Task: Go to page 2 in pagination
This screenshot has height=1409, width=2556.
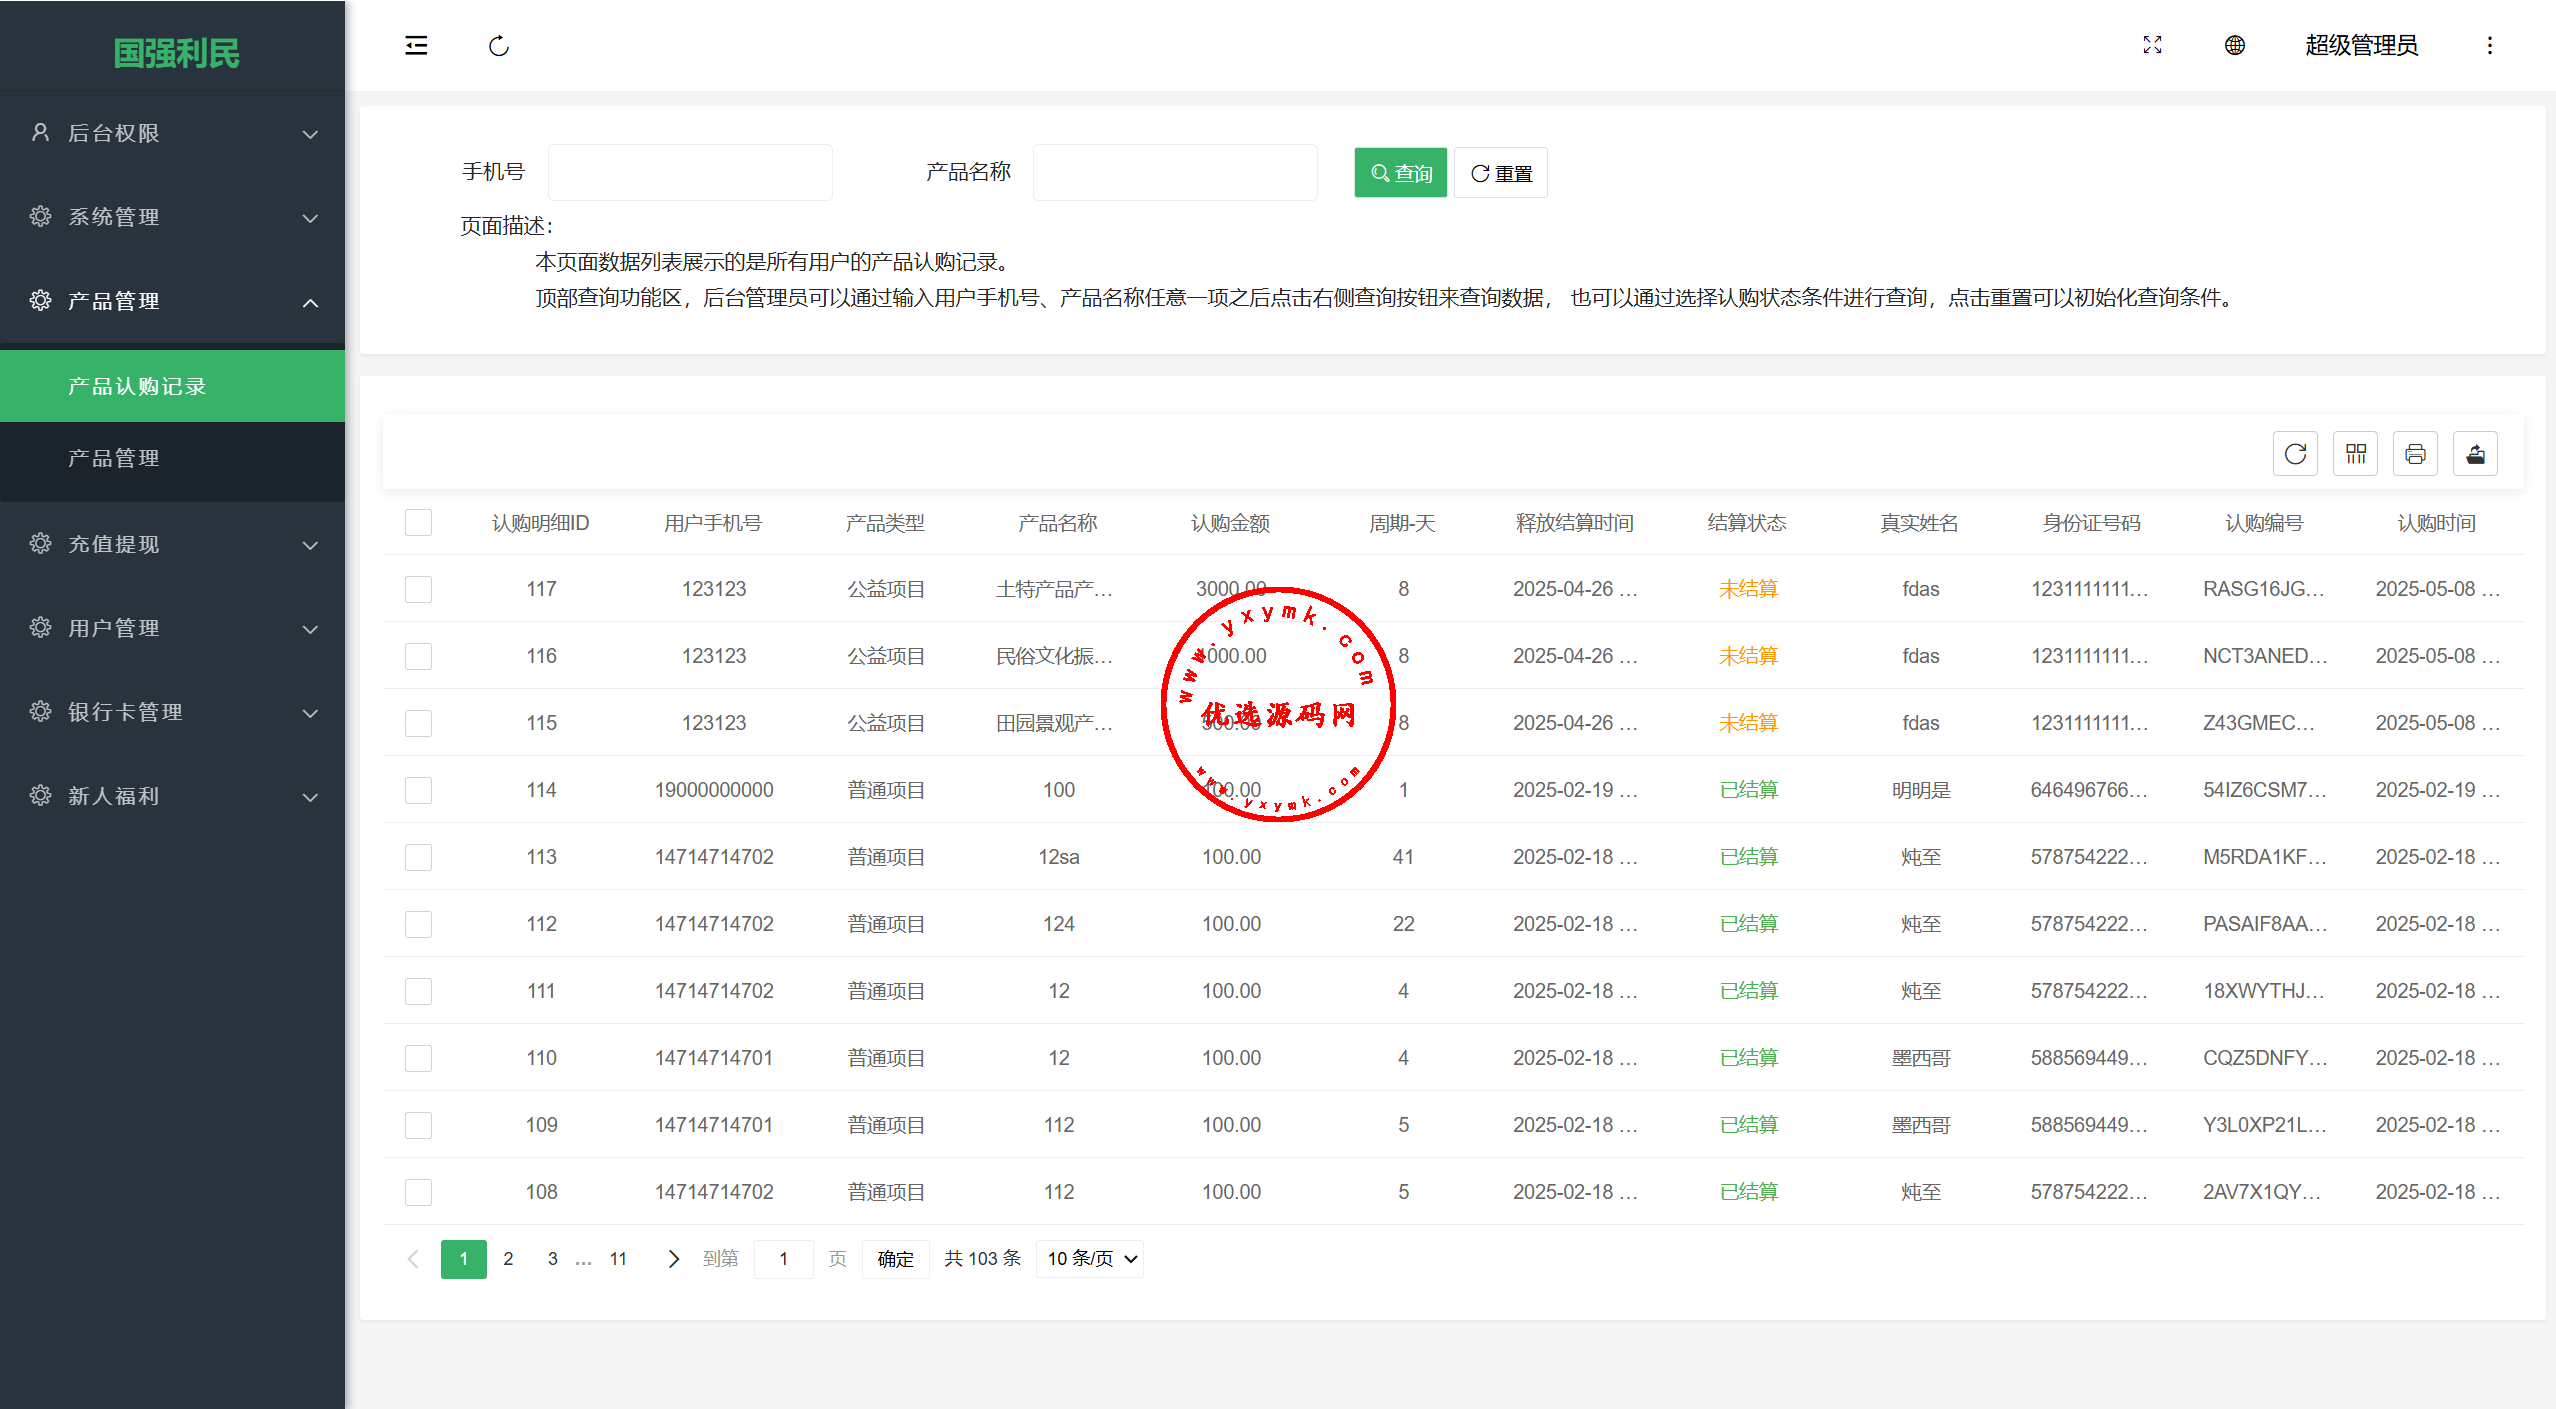Action: tap(508, 1259)
